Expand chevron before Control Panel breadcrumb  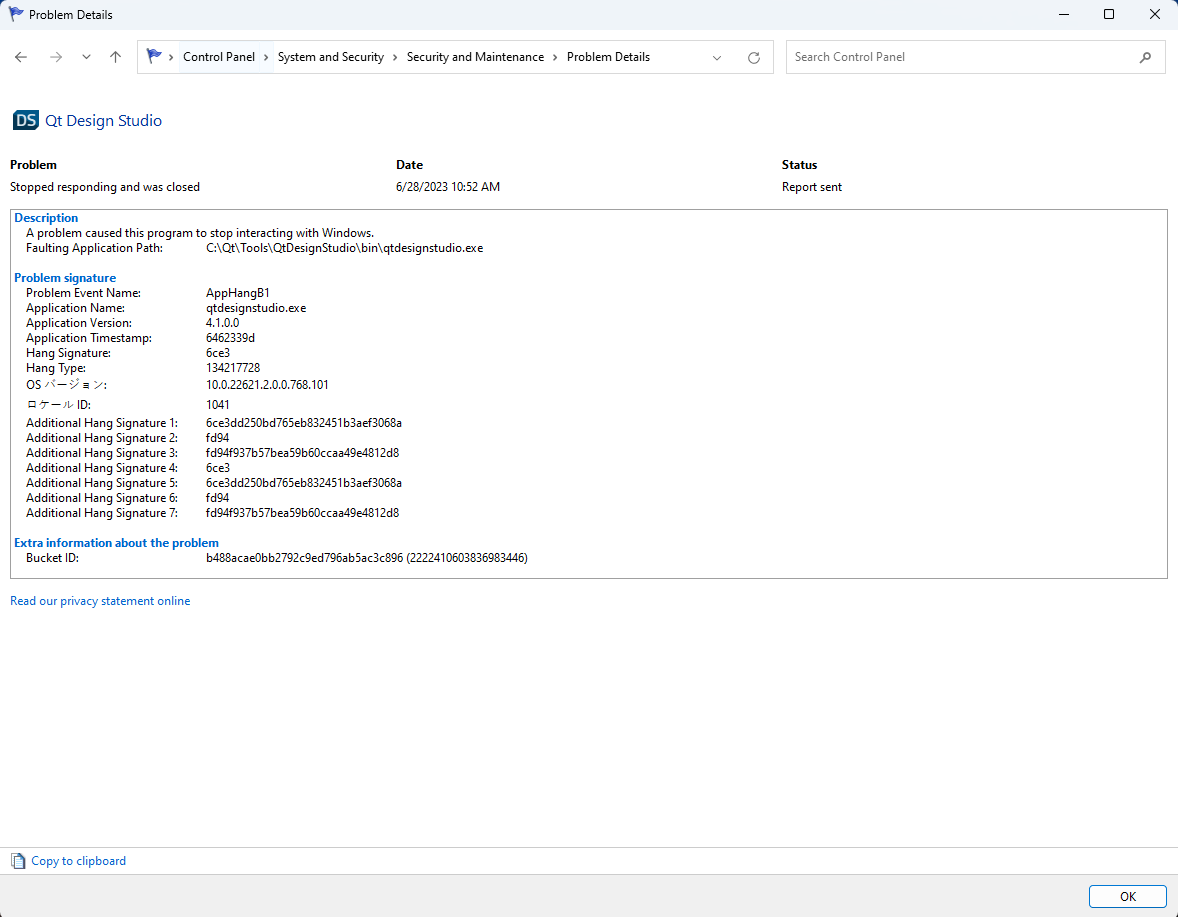pos(171,57)
